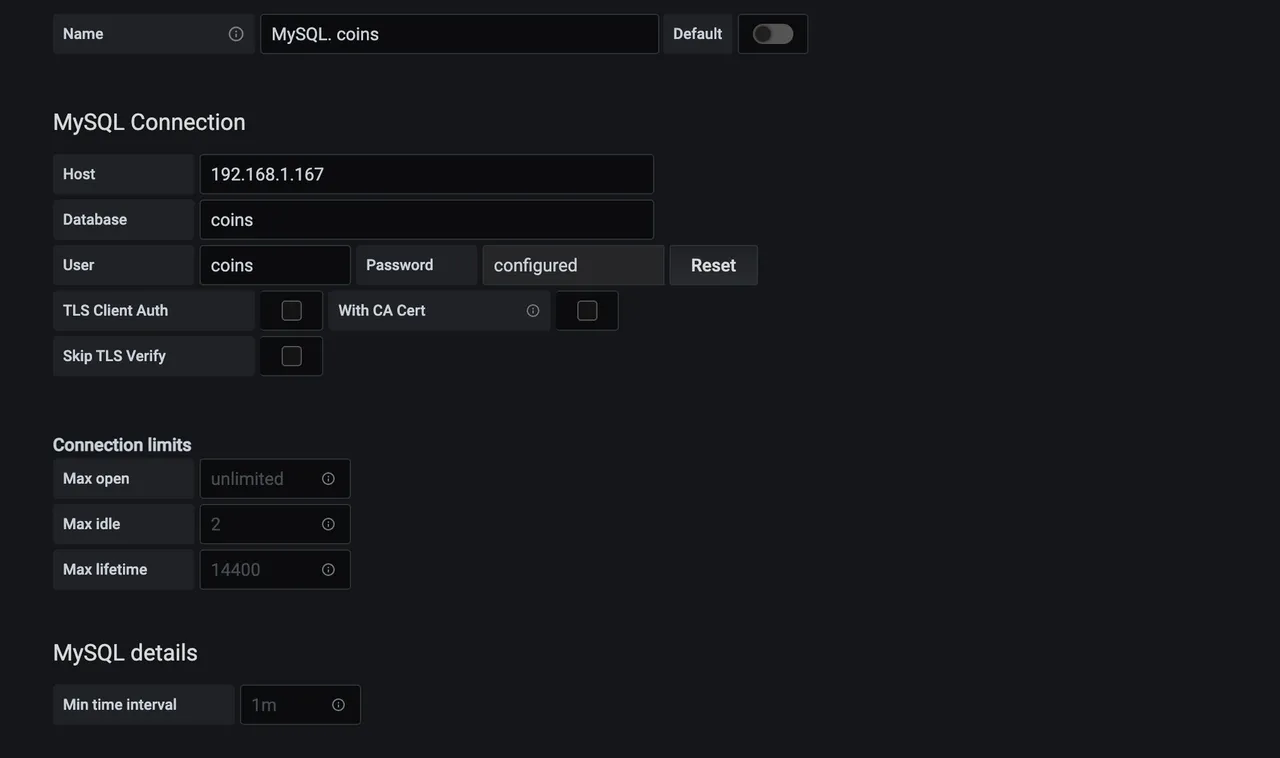Tick the Skip TLS Verify checkbox
The width and height of the screenshot is (1280, 758).
click(292, 356)
